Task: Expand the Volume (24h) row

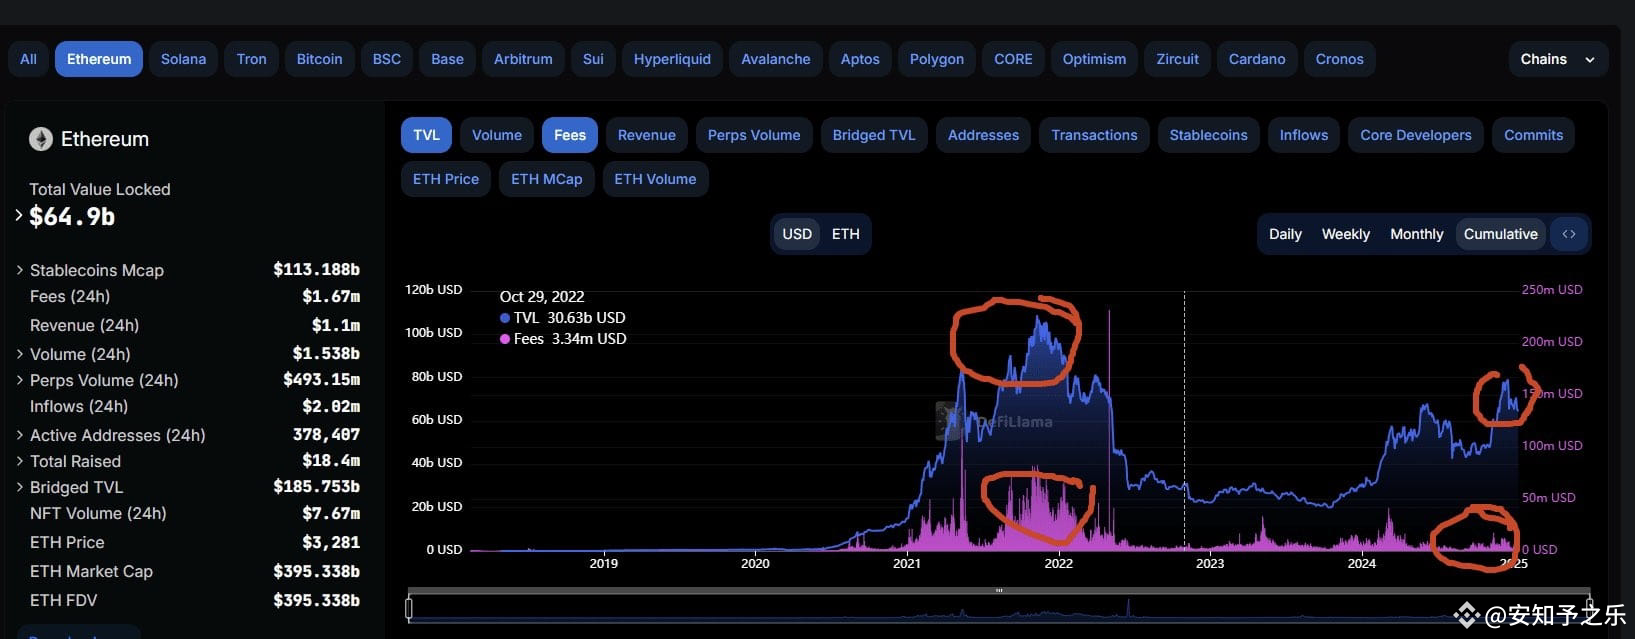Action: click(20, 354)
